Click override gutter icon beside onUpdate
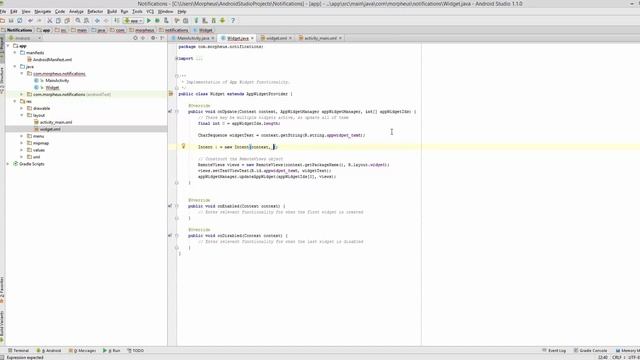This screenshot has width=640, height=360. click(170, 111)
